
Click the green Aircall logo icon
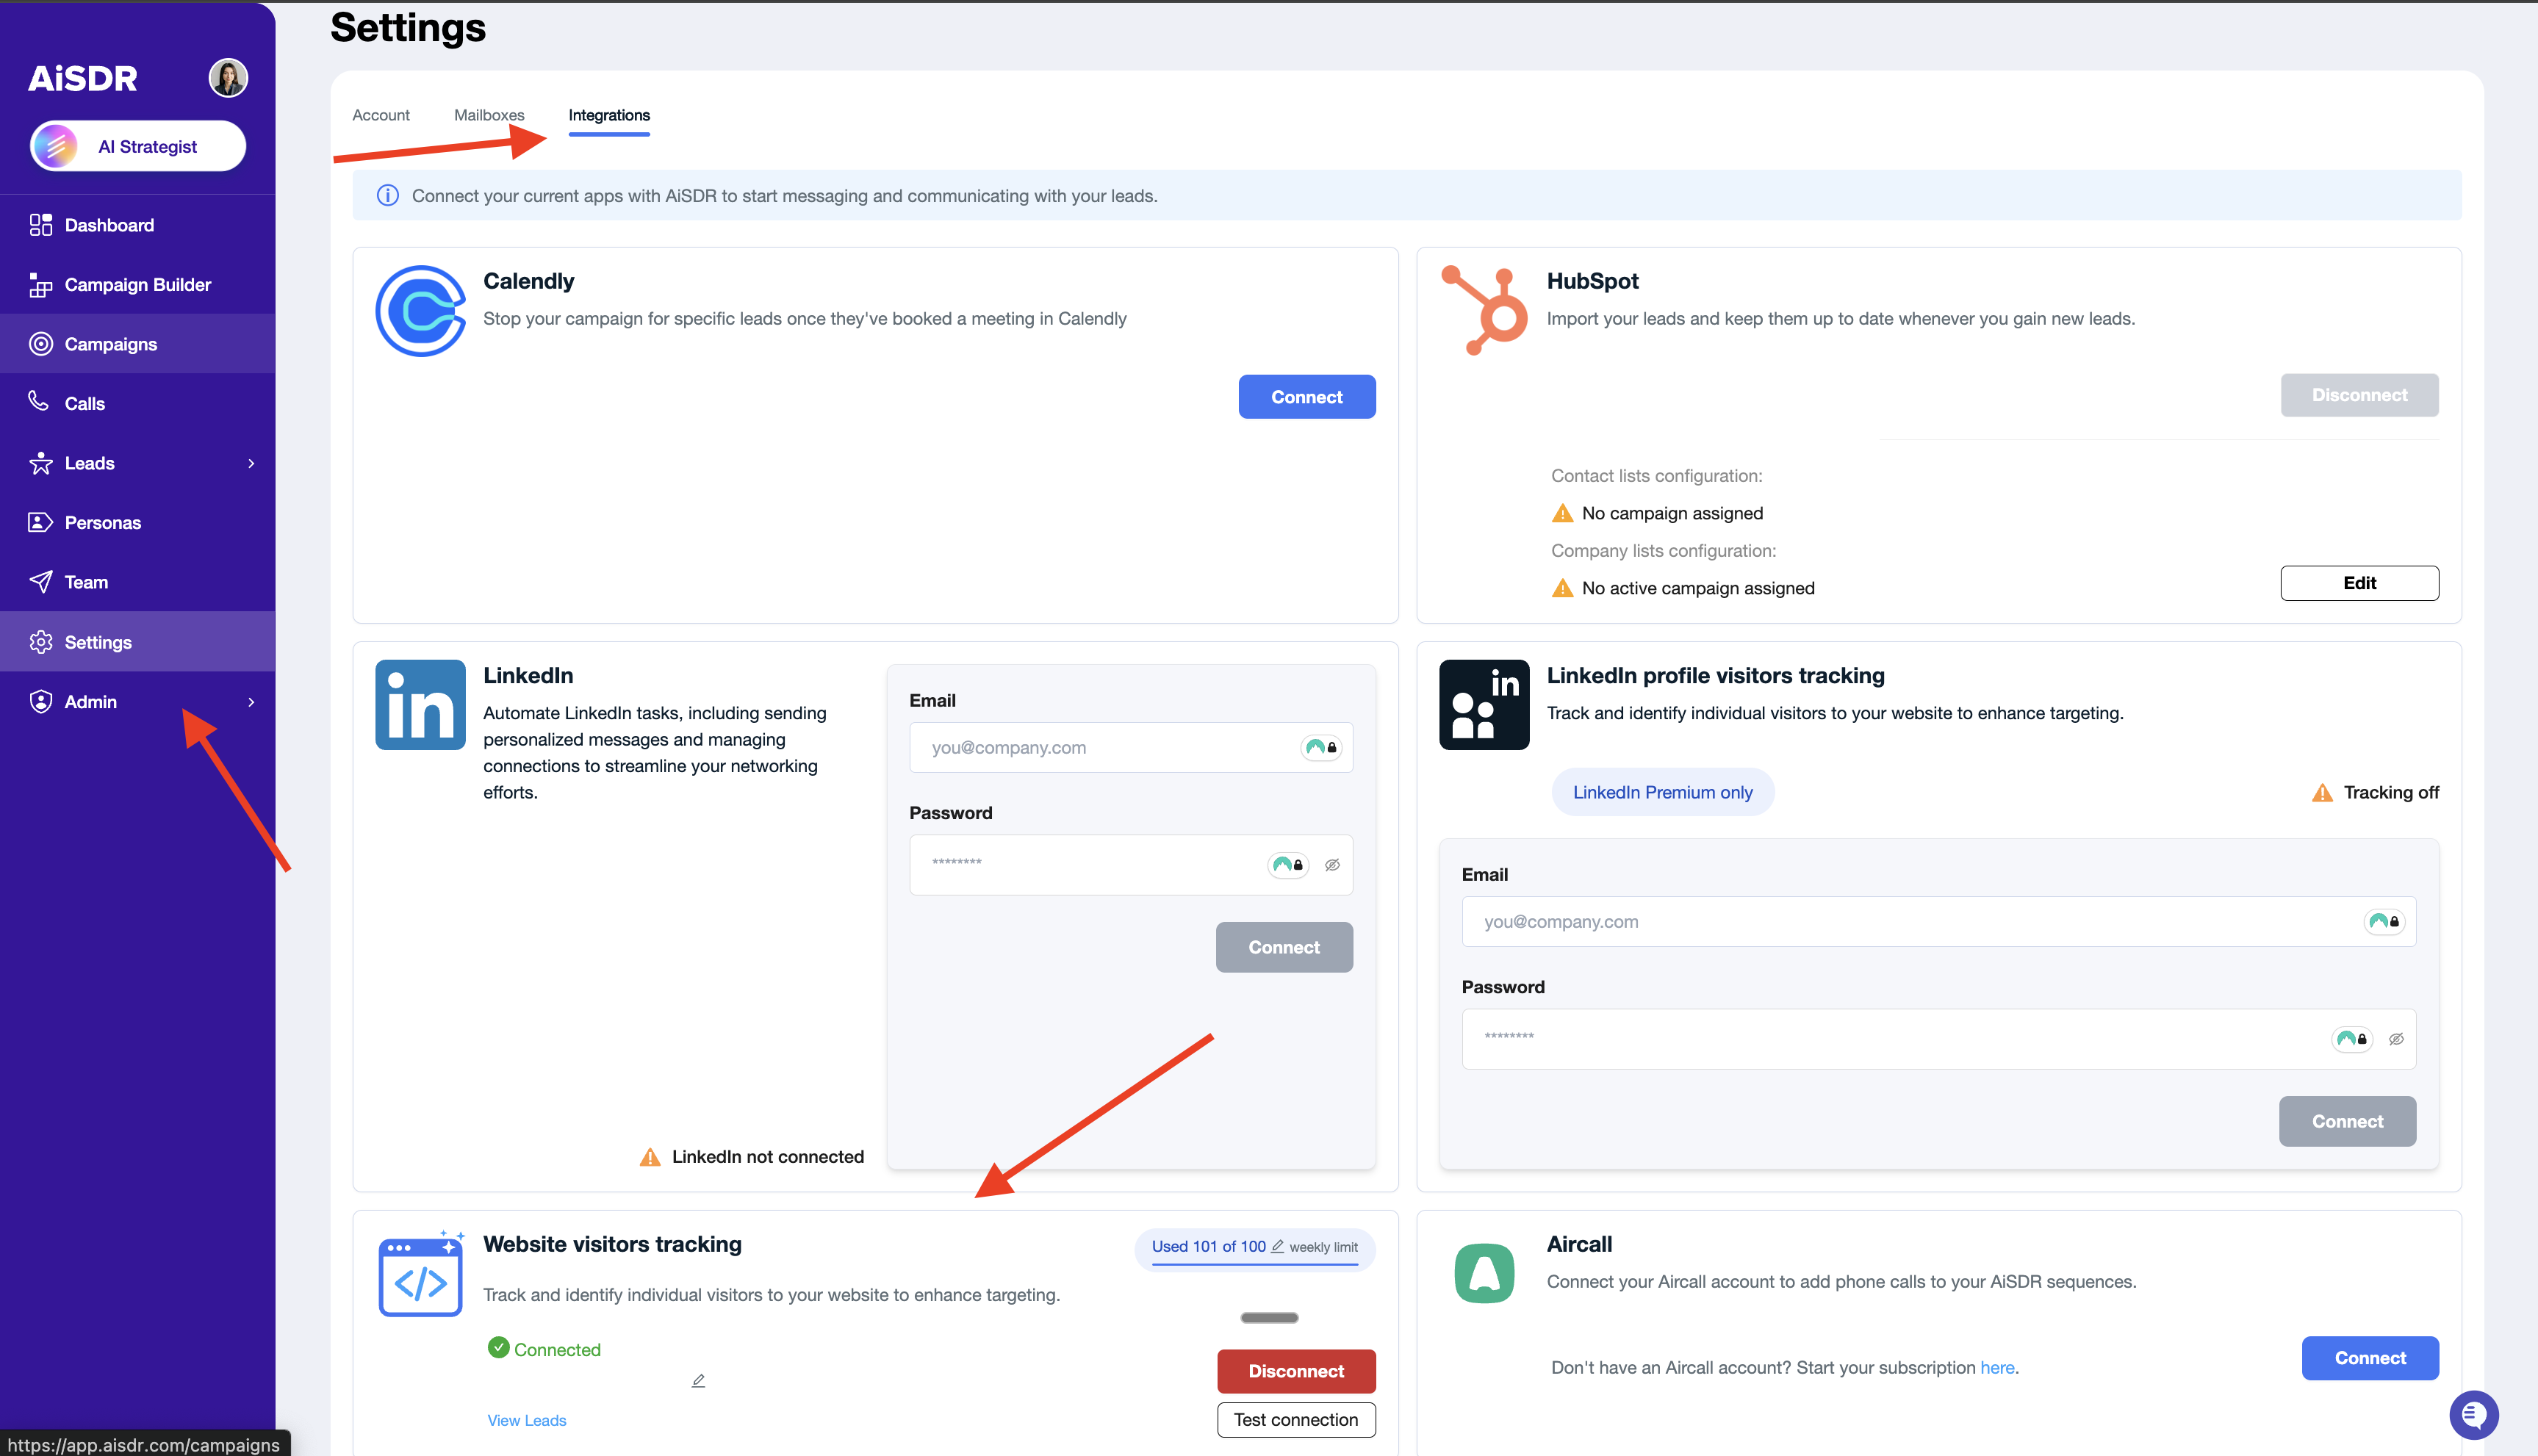pyautogui.click(x=1484, y=1273)
